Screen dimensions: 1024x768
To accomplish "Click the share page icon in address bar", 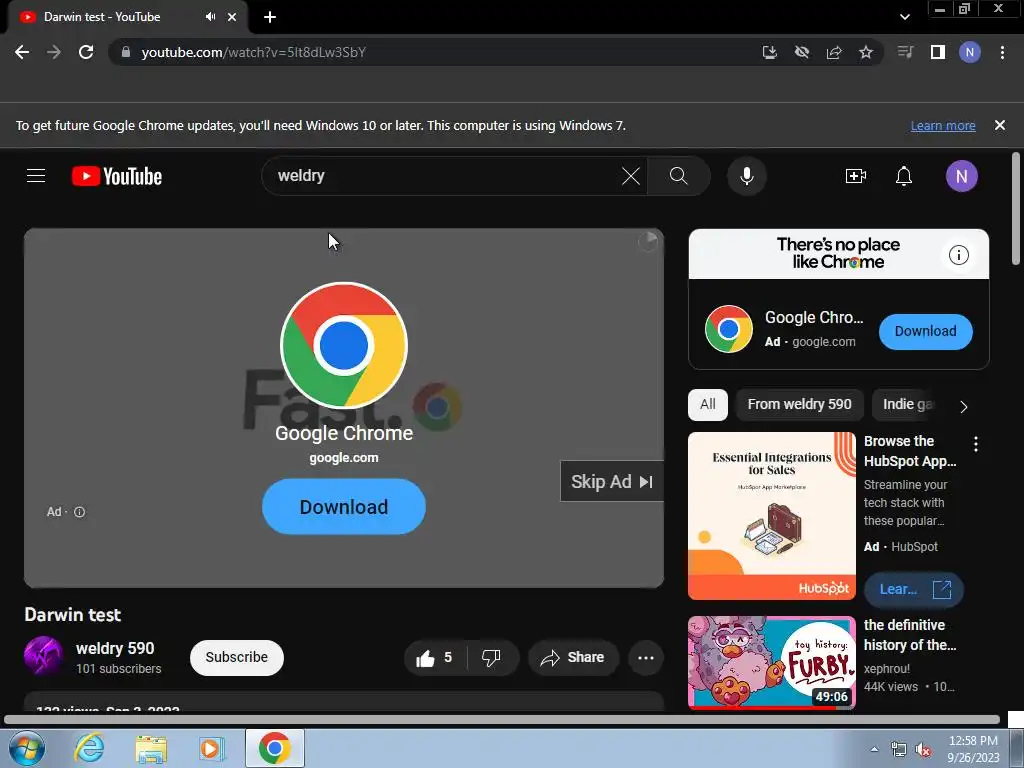I will click(834, 52).
